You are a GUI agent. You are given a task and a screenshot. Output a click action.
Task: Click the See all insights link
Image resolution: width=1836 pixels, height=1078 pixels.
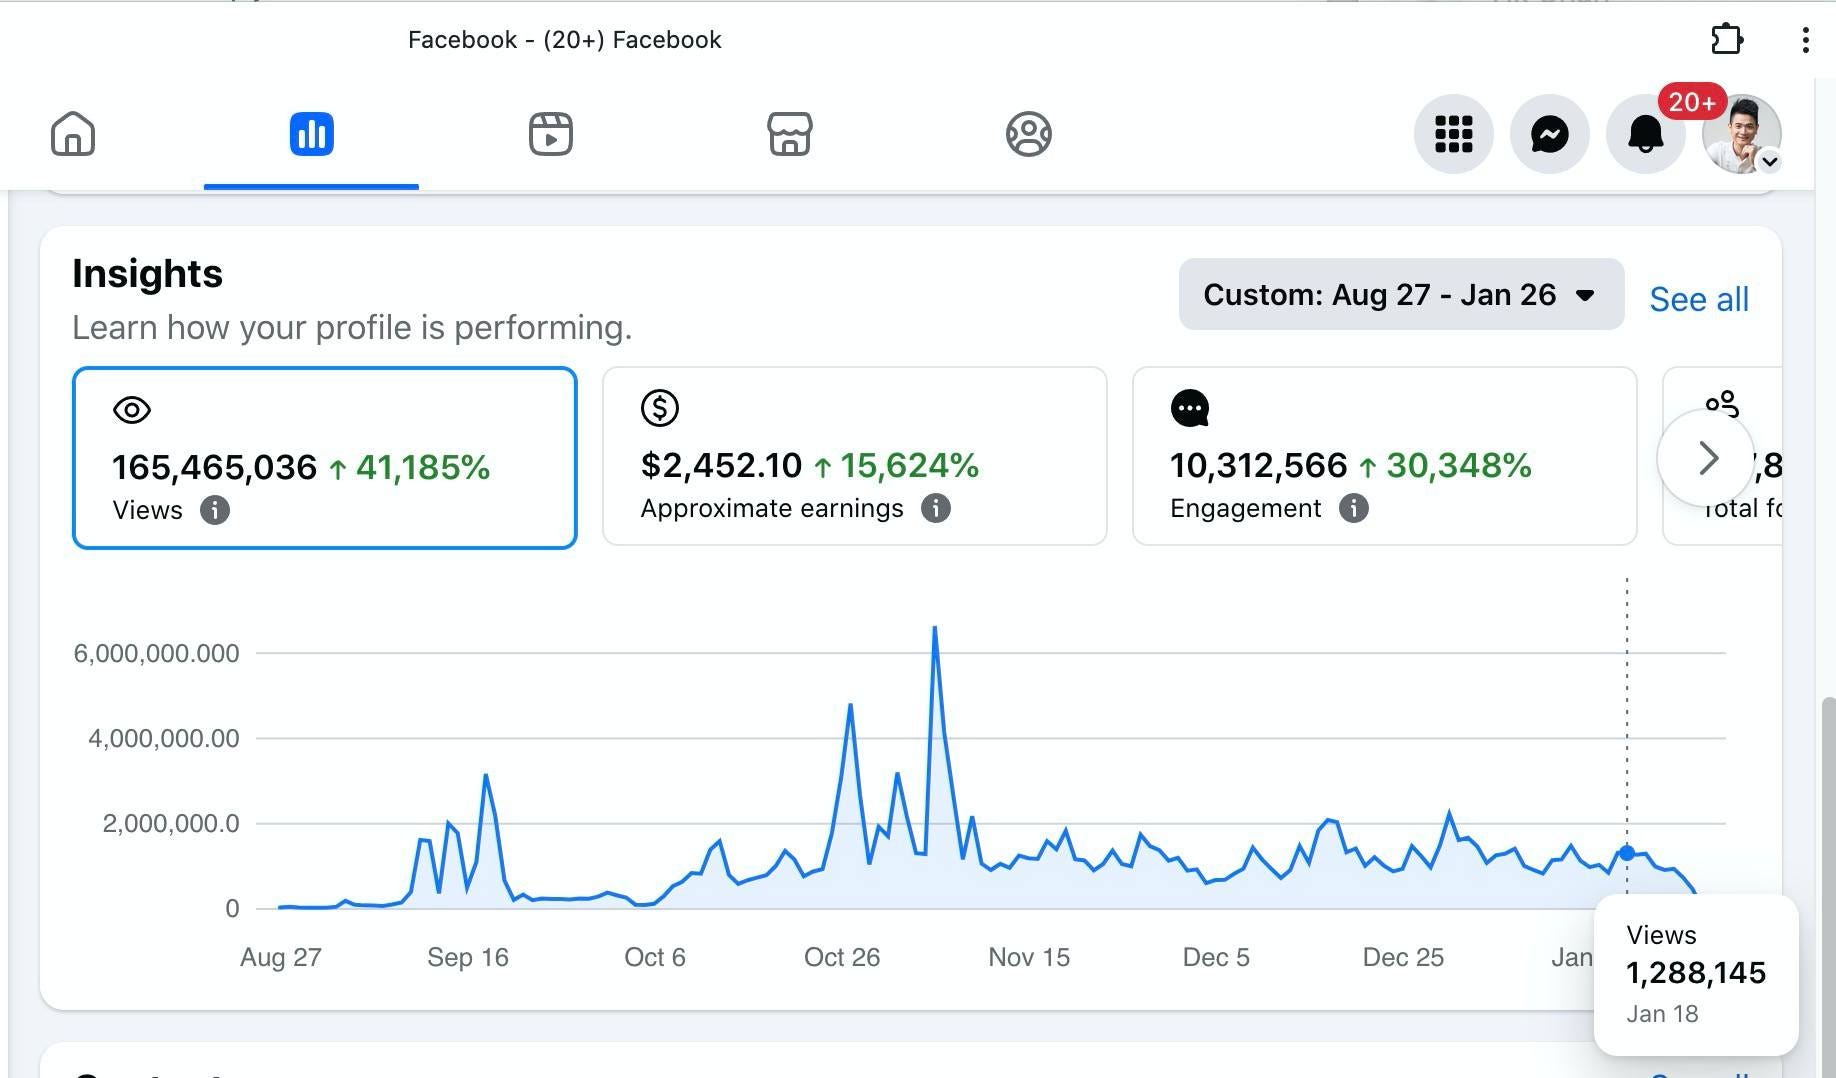tap(1698, 299)
